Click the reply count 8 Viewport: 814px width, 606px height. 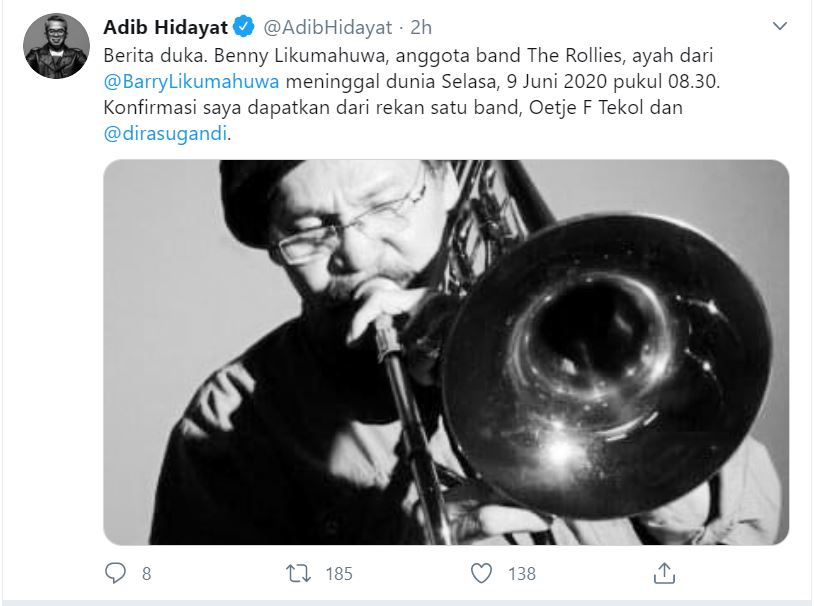click(146, 574)
